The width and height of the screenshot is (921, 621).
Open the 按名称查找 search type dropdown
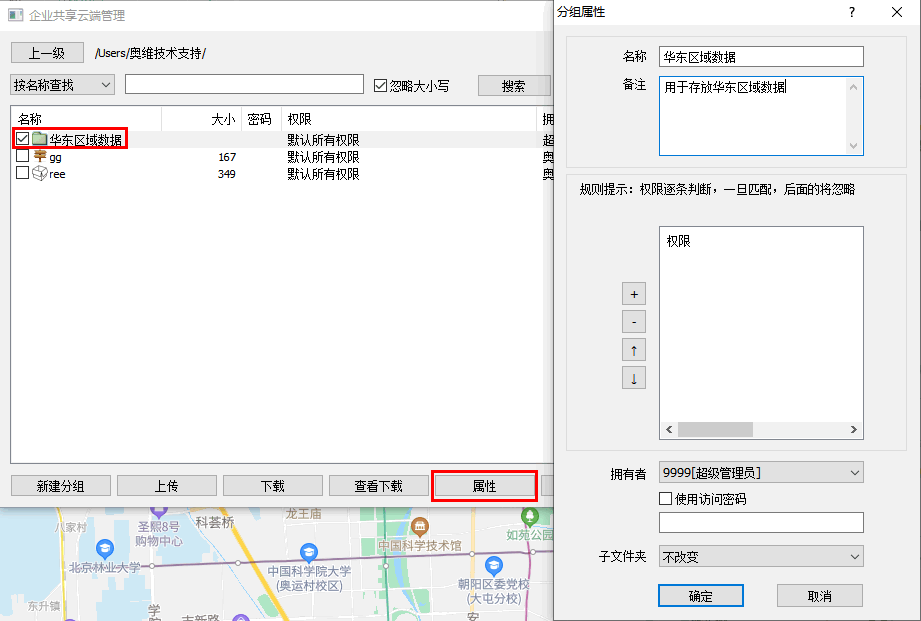tap(63, 86)
